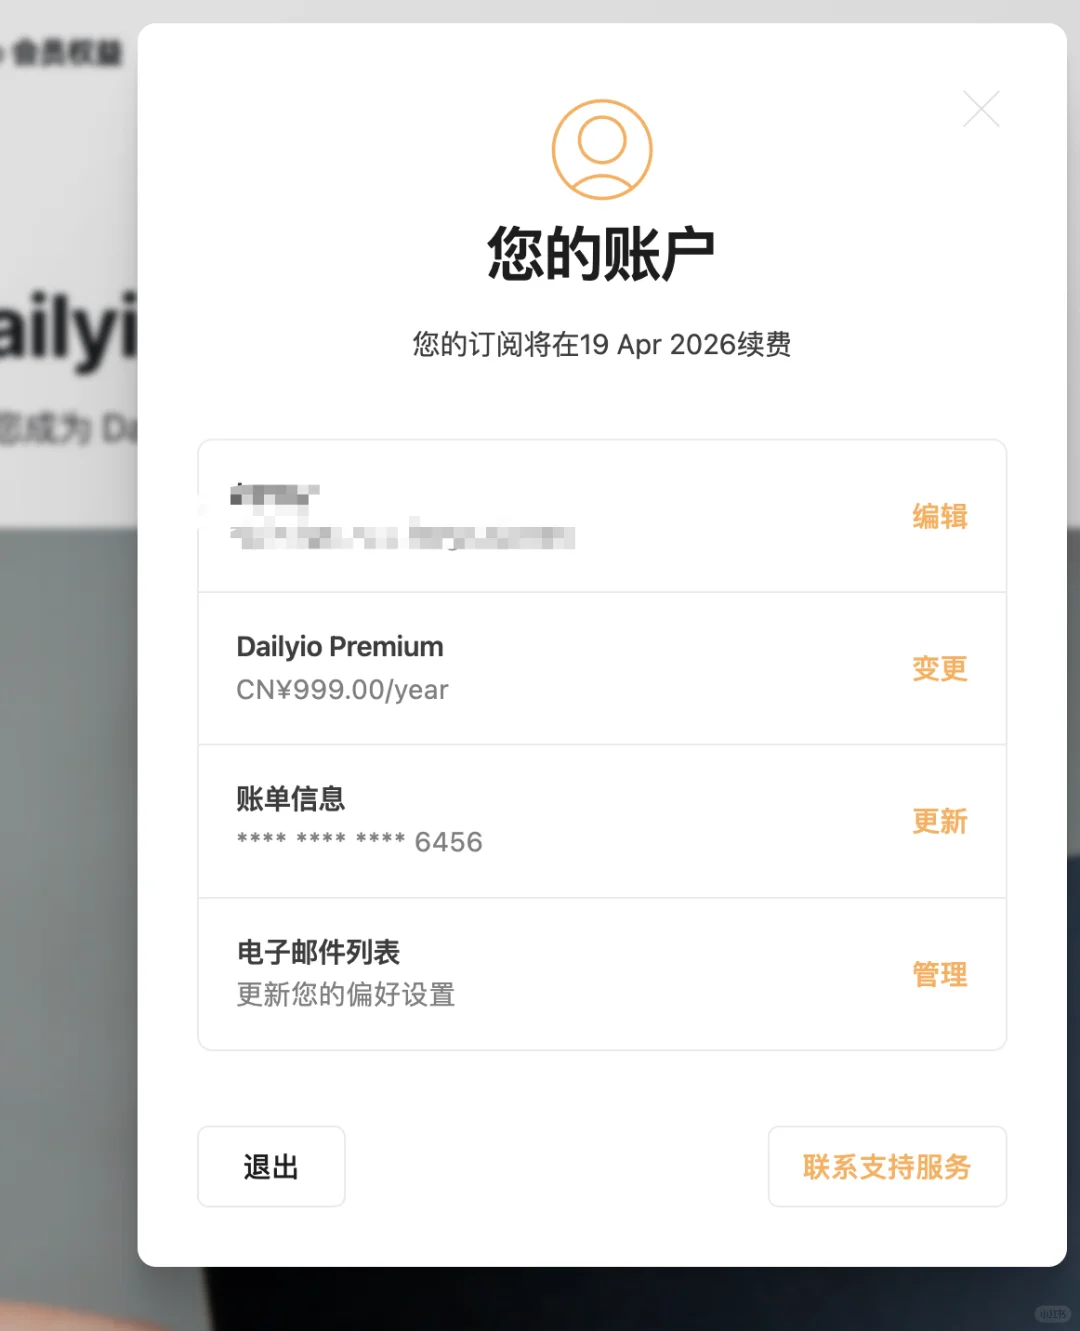Close the account dialog with the X icon
1080x1331 pixels.
coord(981,109)
